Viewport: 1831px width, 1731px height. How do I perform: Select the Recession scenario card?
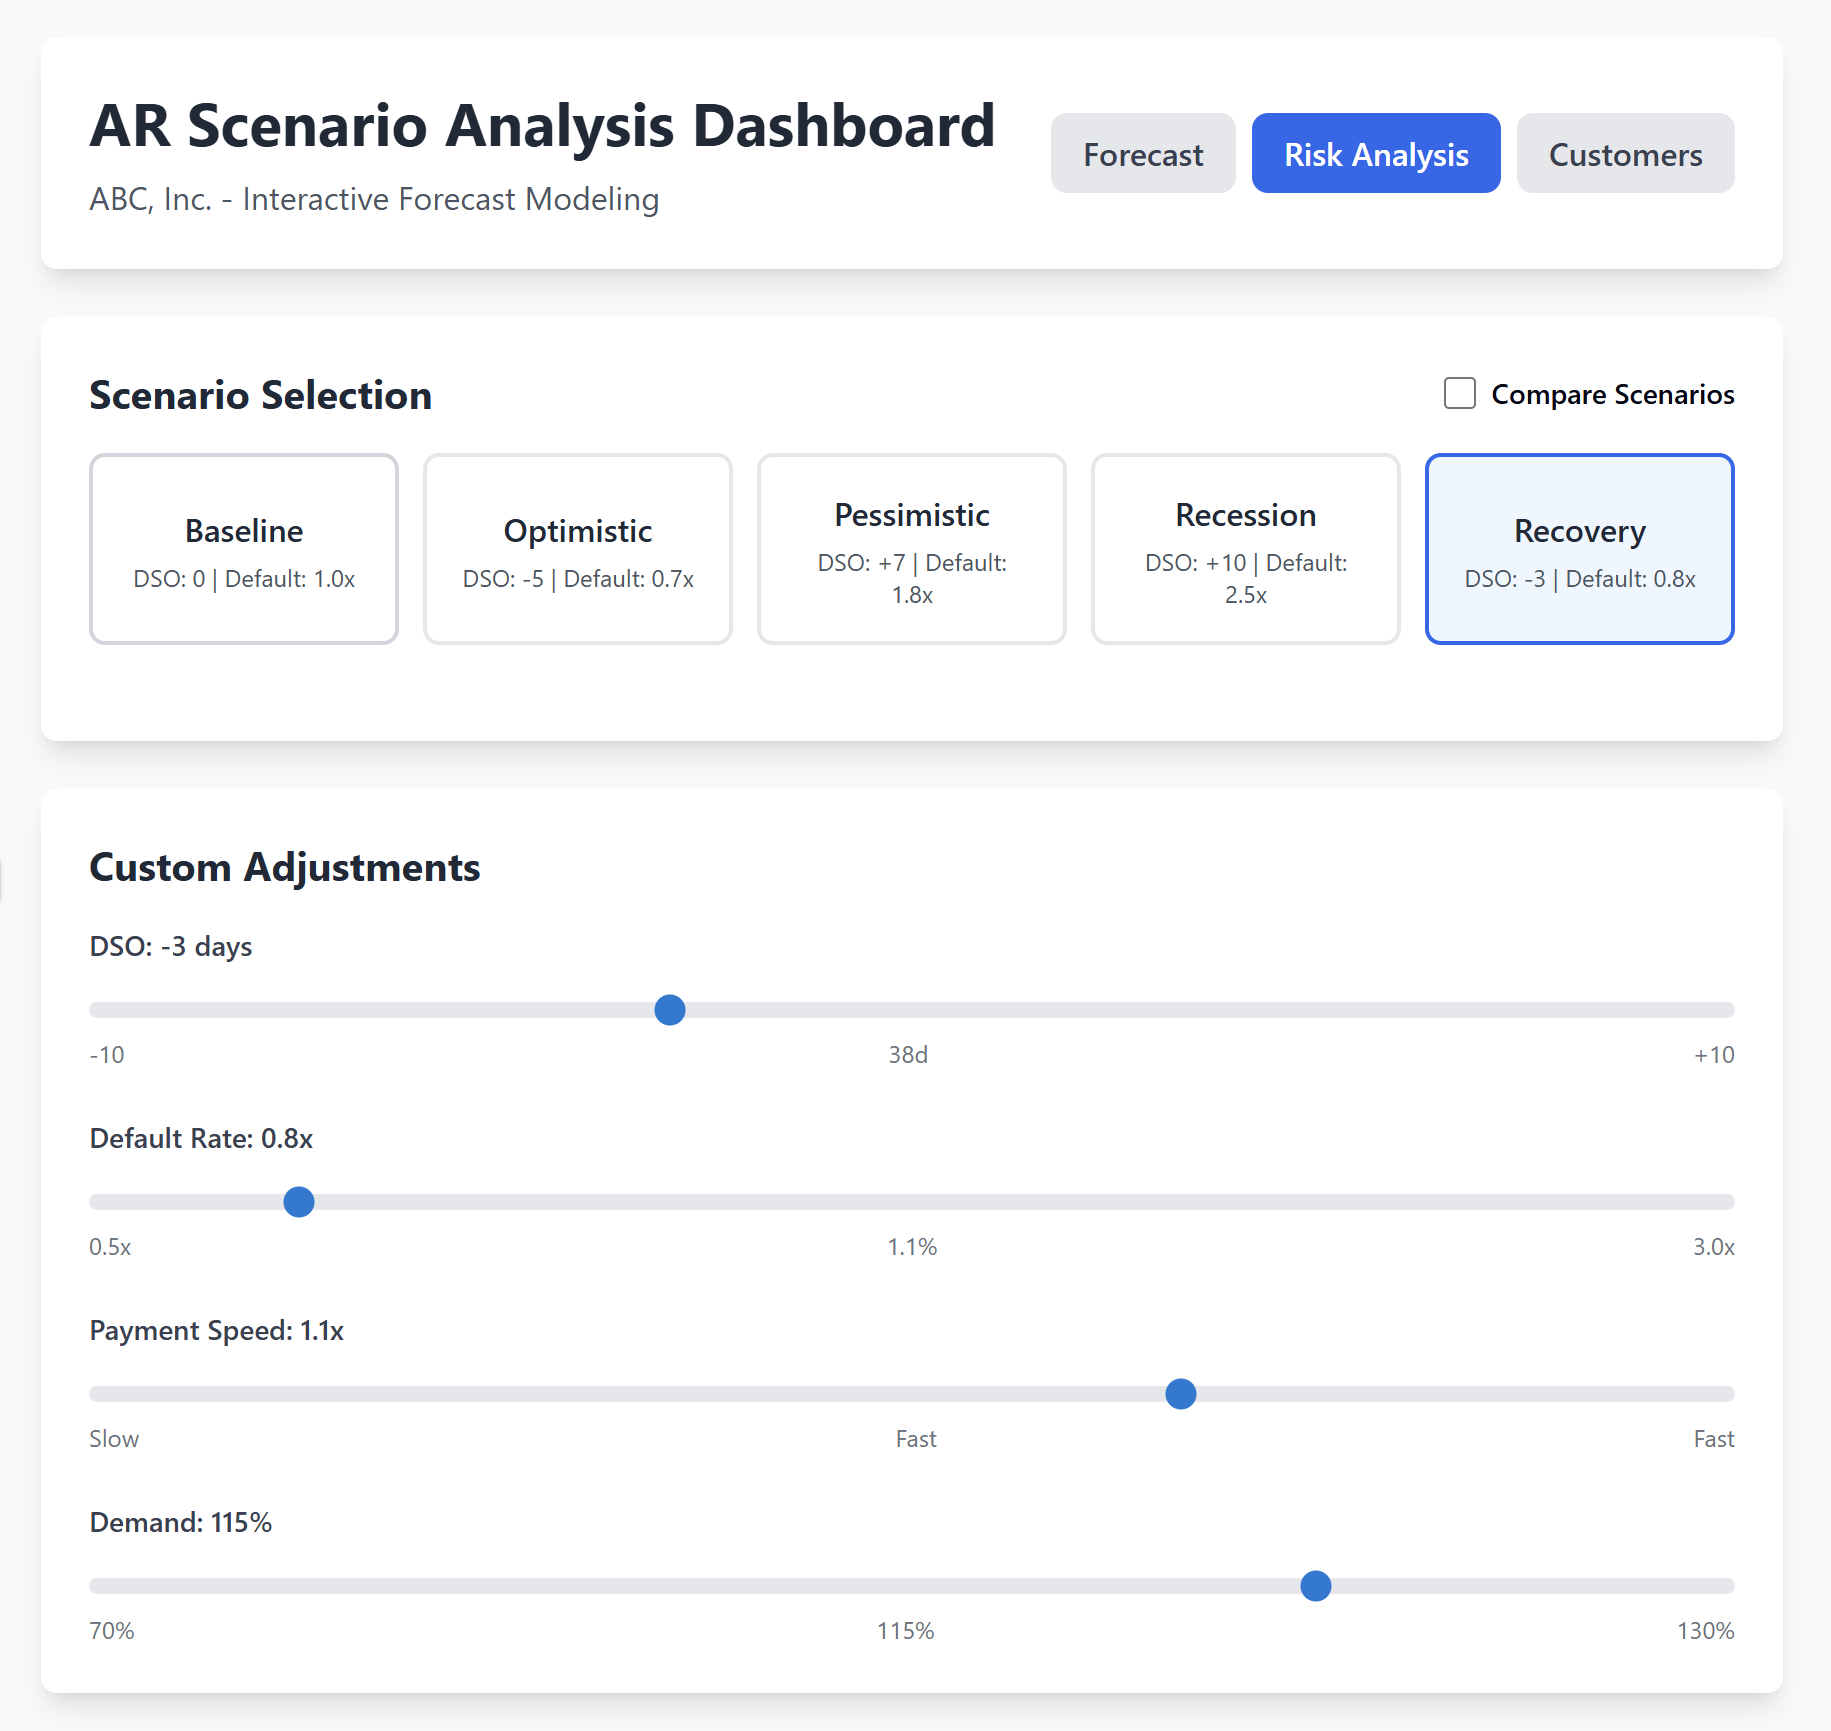1246,549
